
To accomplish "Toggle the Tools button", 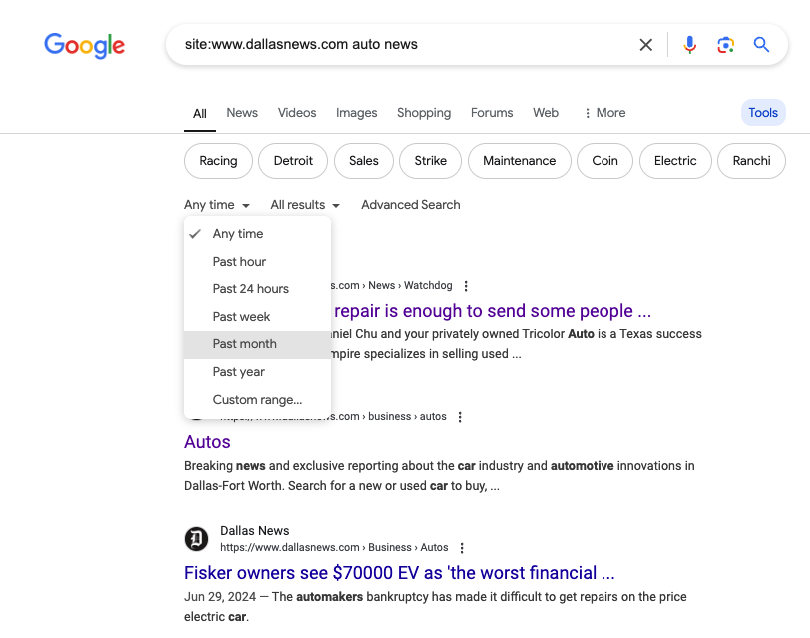I will point(763,113).
